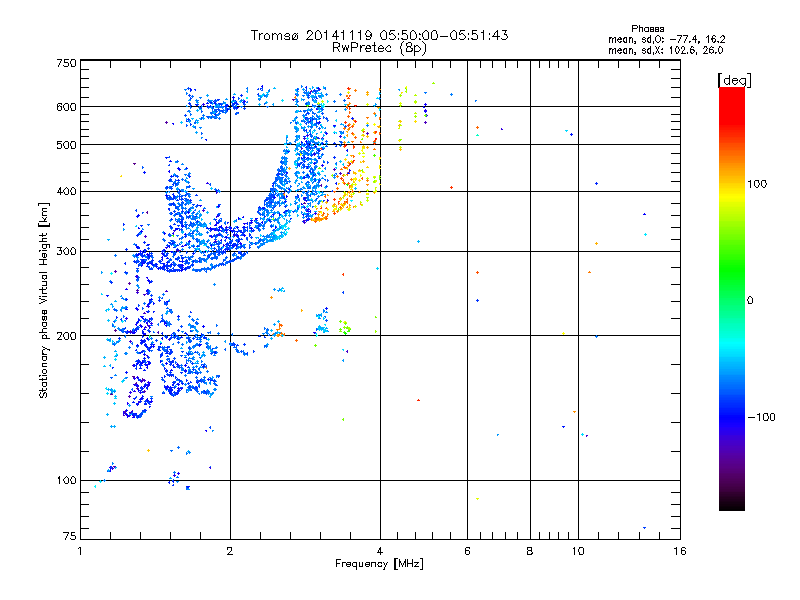Click the 'mean, sd,O: -77.4, 16.2' text
Image resolution: width=800 pixels, height=600 pixels.
coord(666,39)
